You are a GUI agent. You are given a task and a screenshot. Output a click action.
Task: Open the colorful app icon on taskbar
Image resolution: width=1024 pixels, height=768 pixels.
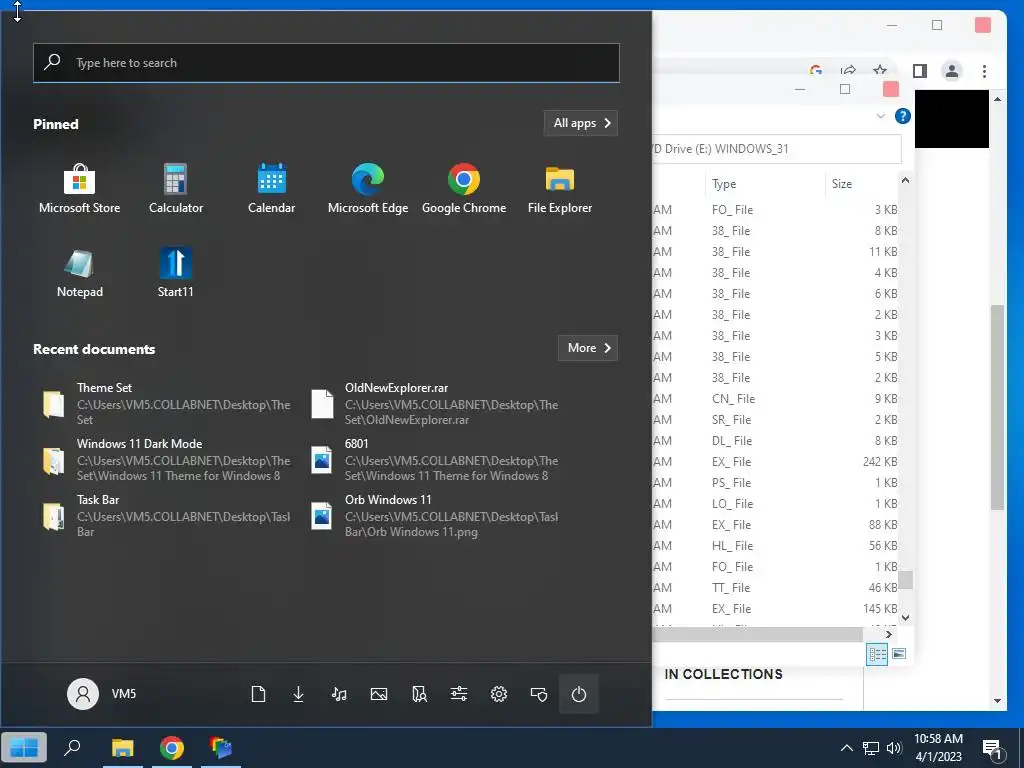tap(221, 748)
